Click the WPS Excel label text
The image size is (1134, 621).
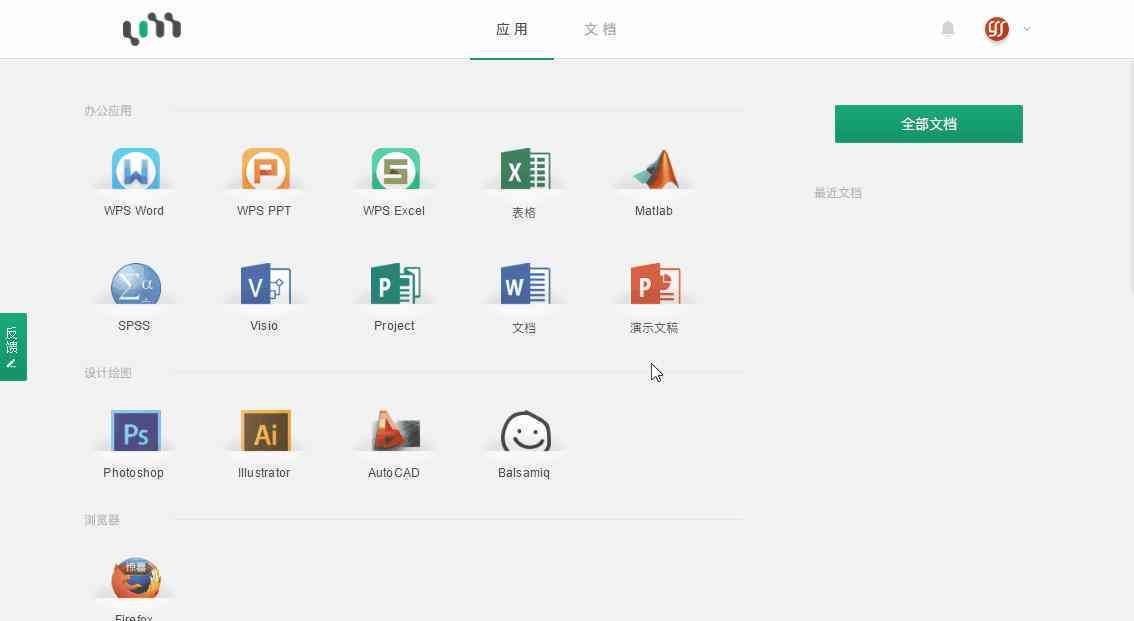pos(394,210)
